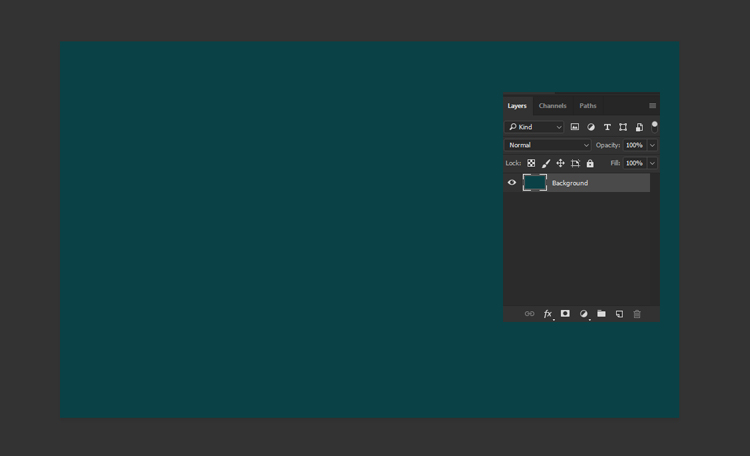Open the Normal blend mode dropdown
The height and width of the screenshot is (456, 750).
pyautogui.click(x=548, y=145)
